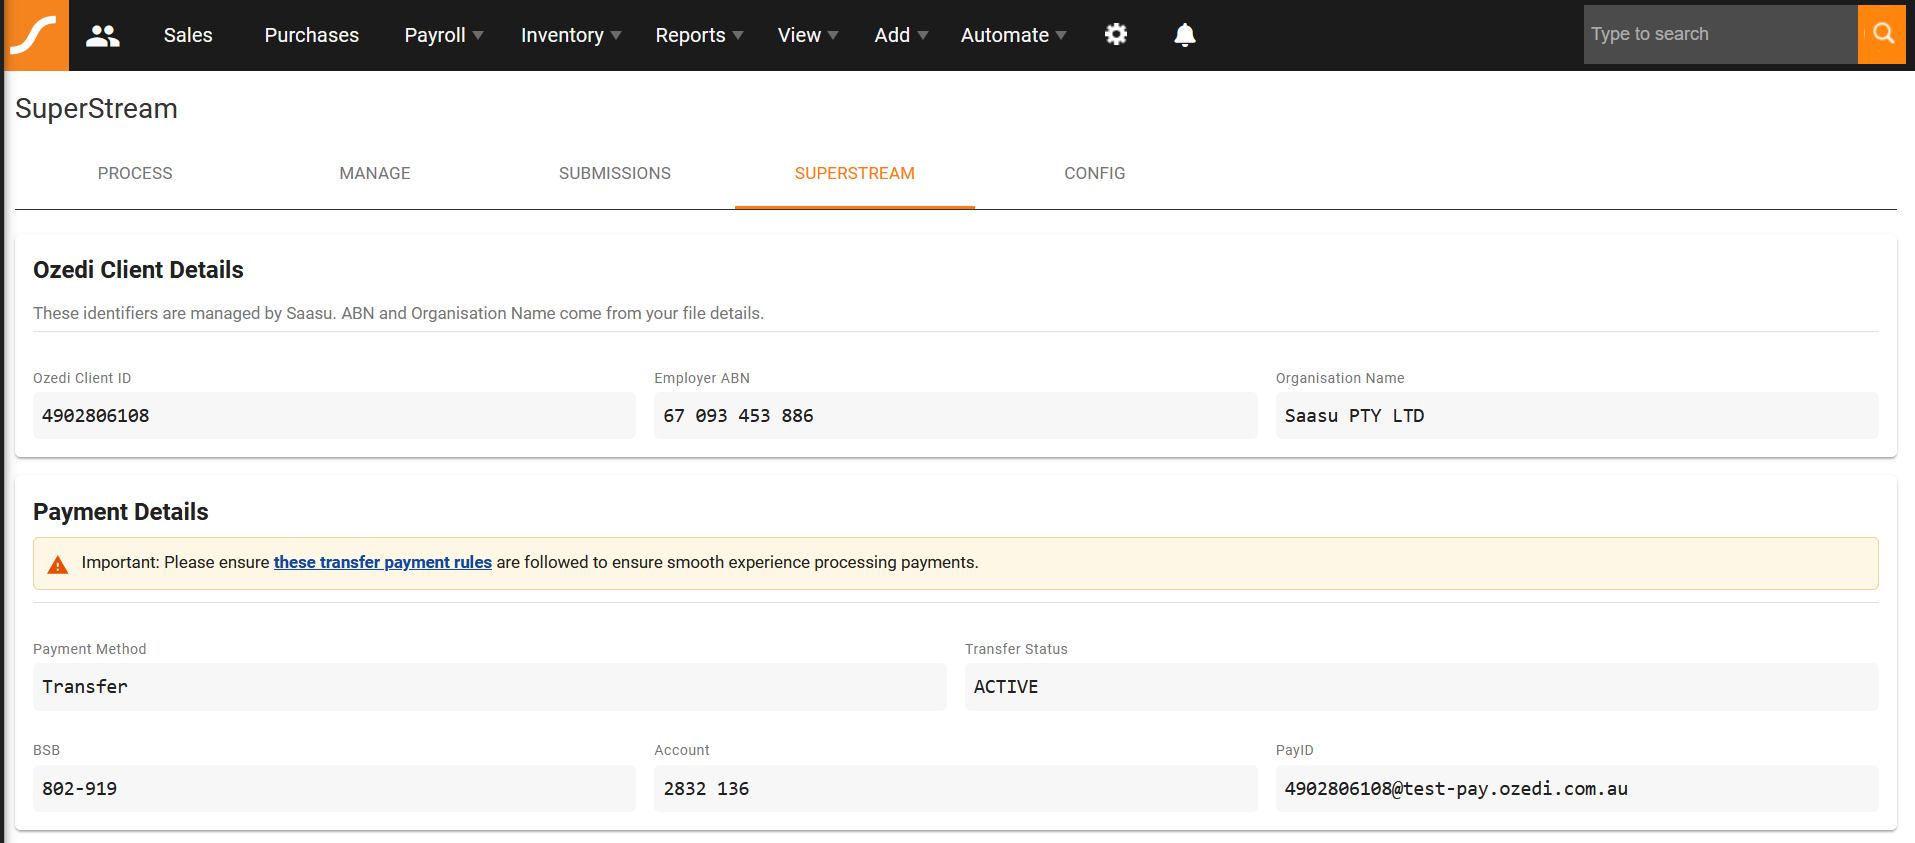This screenshot has width=1915, height=843.
Task: Click the orange search magnifier button
Action: point(1882,34)
